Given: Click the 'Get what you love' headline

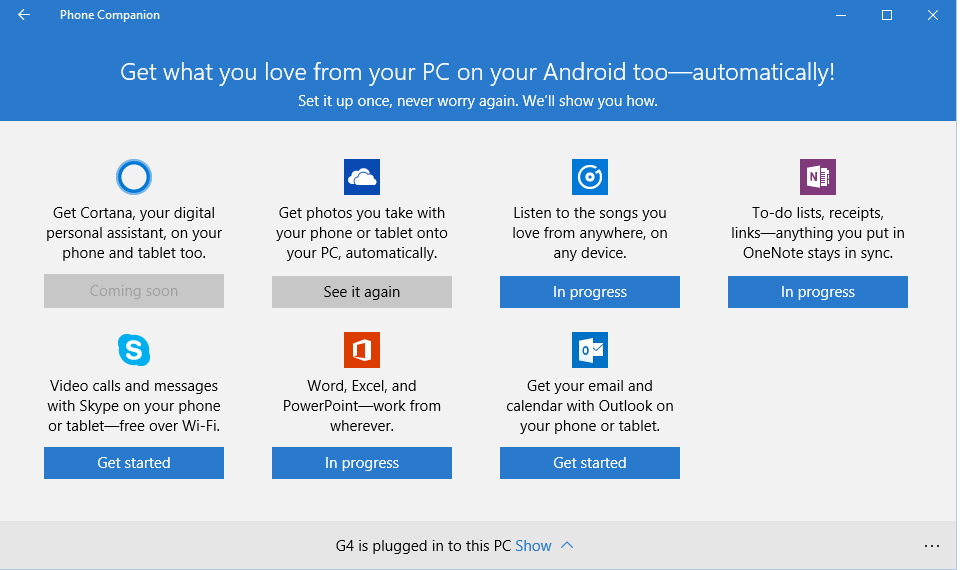Looking at the screenshot, I should tap(478, 72).
